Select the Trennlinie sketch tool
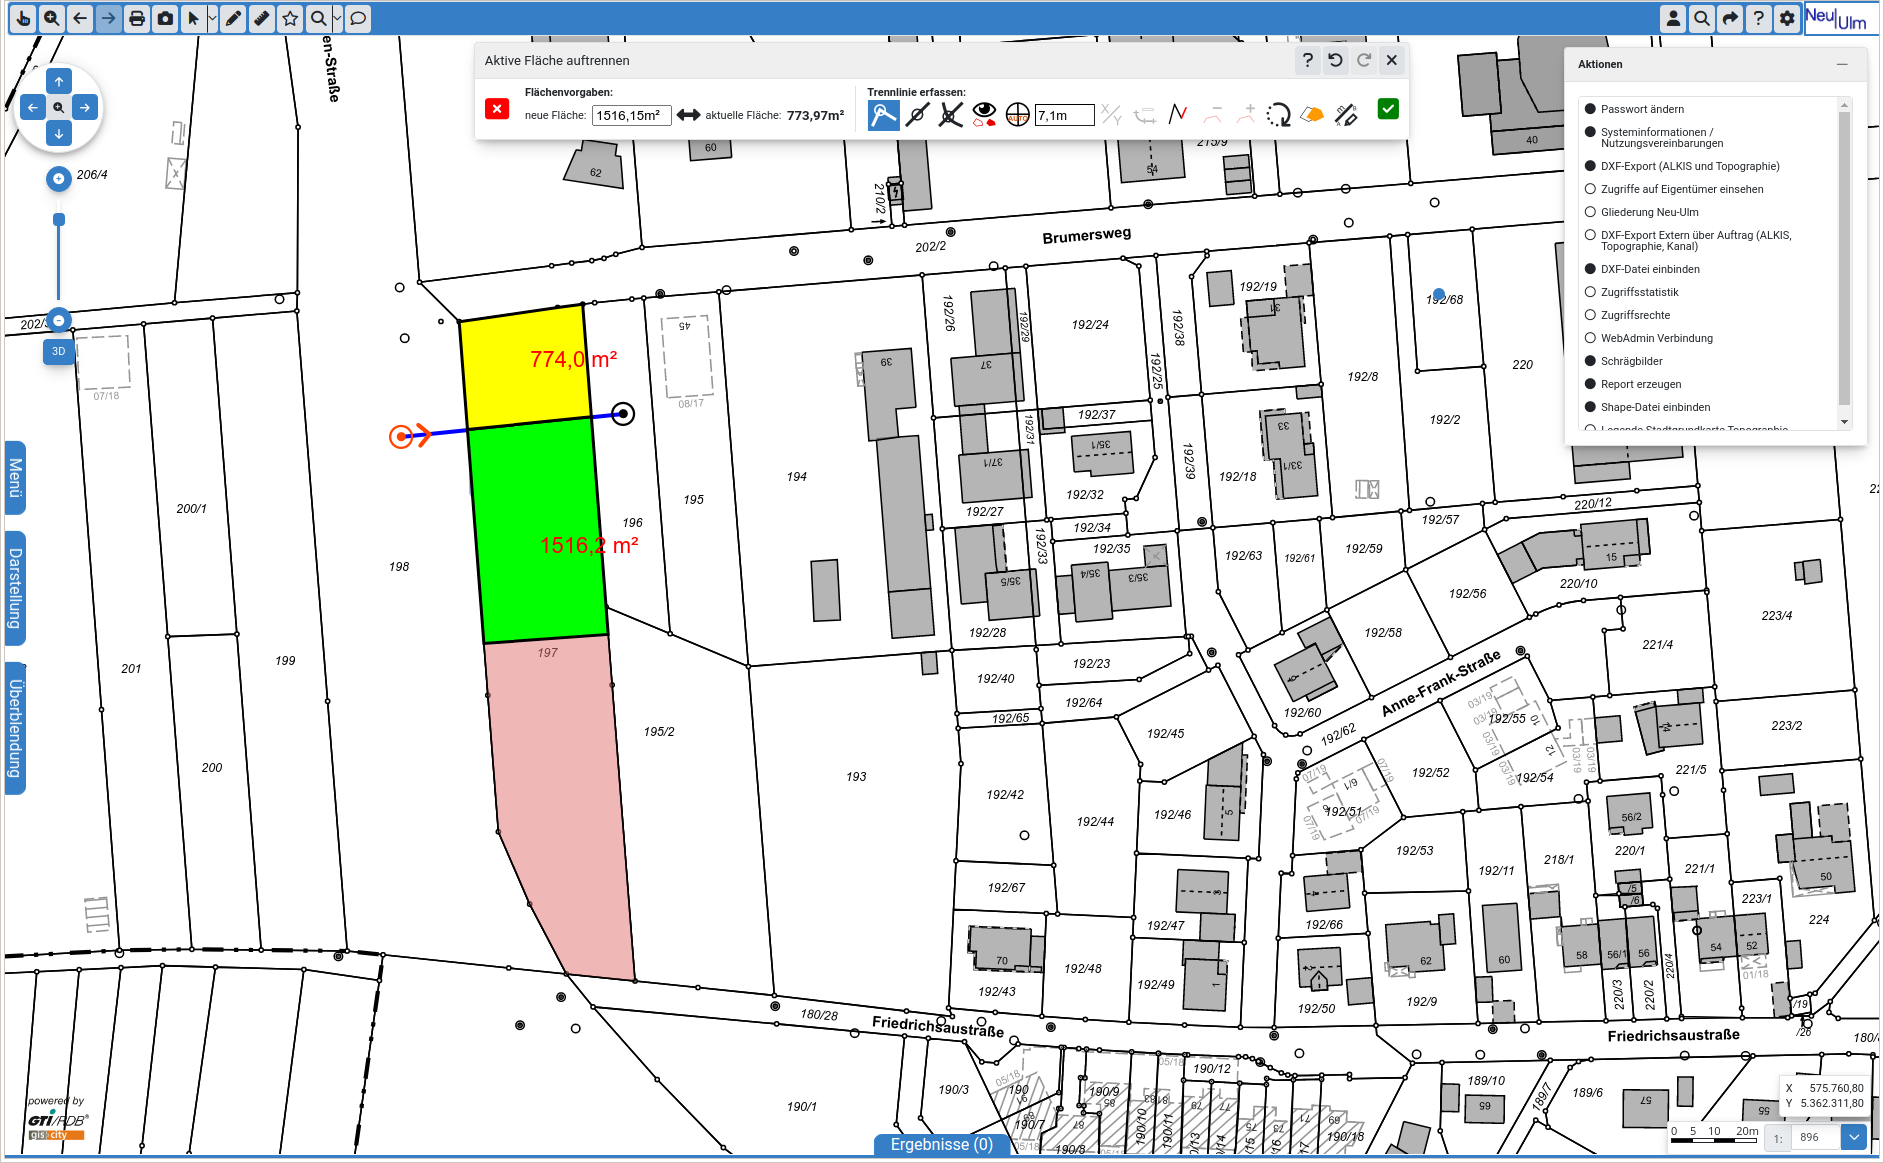Screen dimensions: 1884x1163 tap(883, 114)
